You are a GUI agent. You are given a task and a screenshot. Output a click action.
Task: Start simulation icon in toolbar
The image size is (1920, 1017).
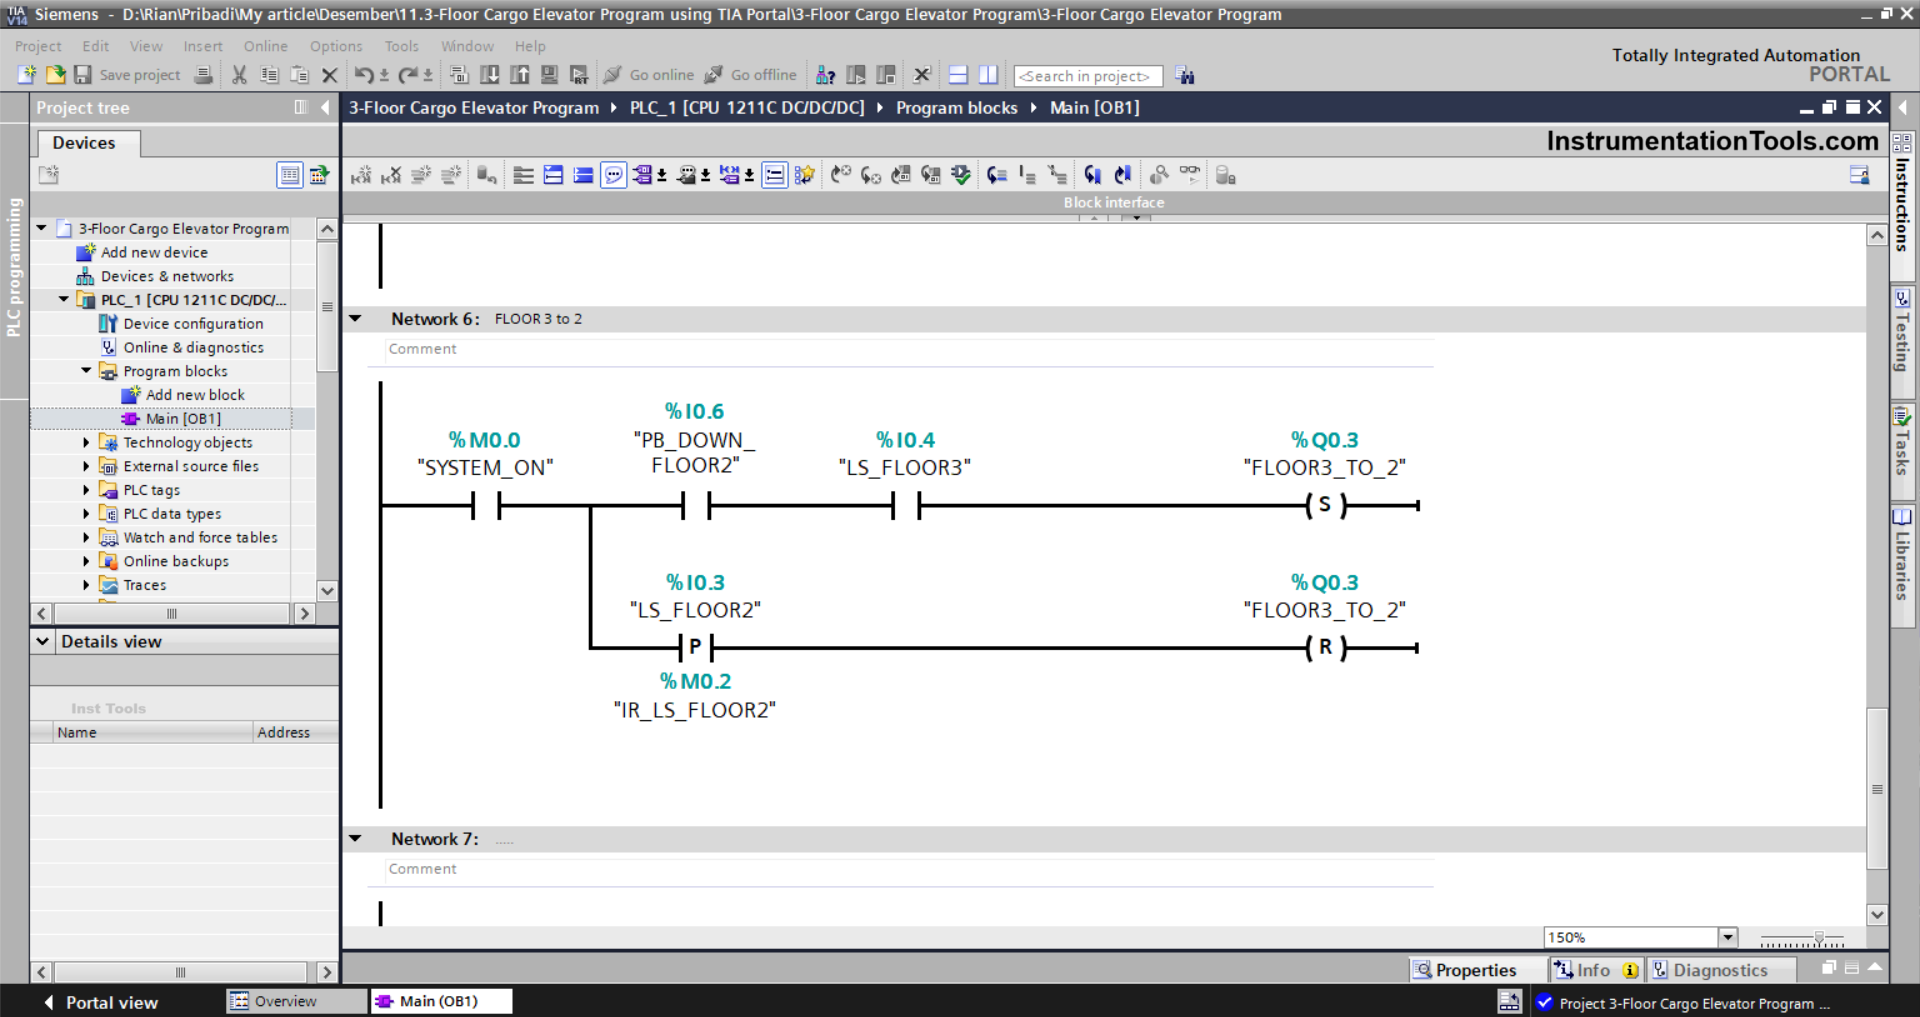pos(549,75)
